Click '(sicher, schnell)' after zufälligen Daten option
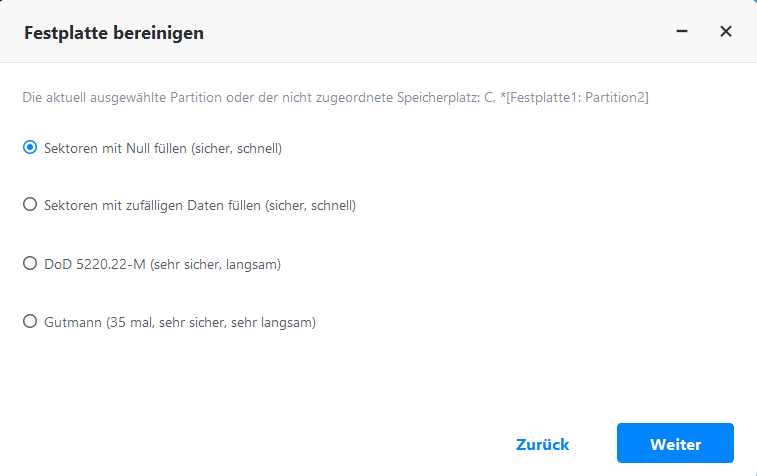757x476 pixels. (310, 206)
